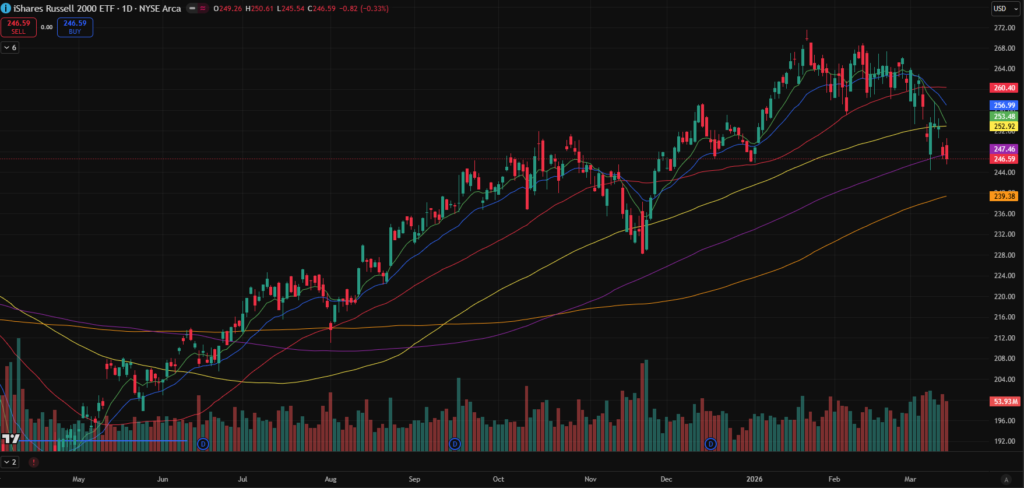Click the red alert icon below the chart
The width and height of the screenshot is (1024, 488).
tap(34, 463)
